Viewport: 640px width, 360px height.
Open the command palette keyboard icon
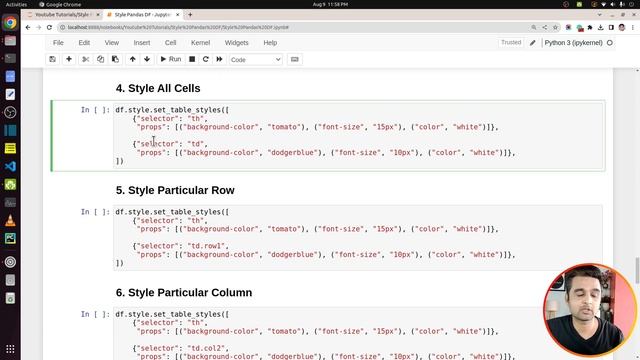pyautogui.click(x=294, y=59)
